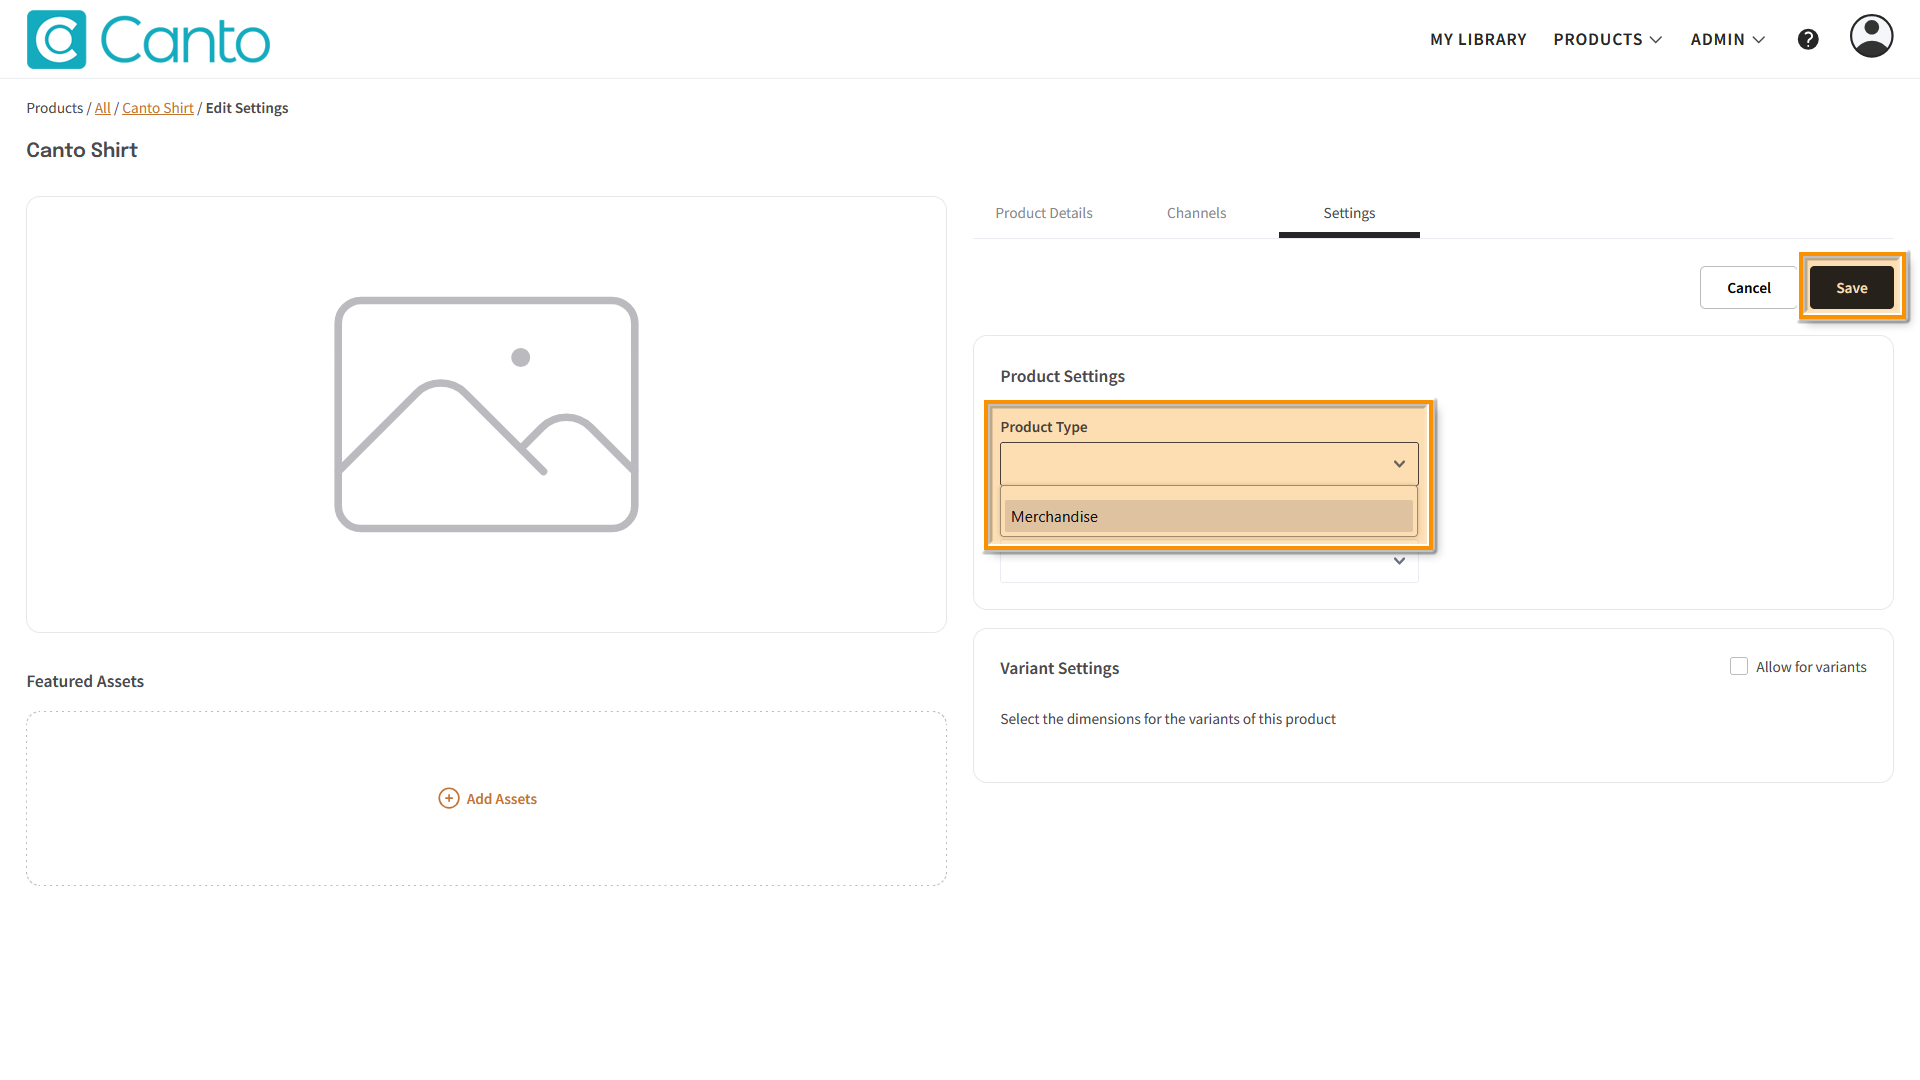
Task: Open the help question mark icon
Action: [1808, 39]
